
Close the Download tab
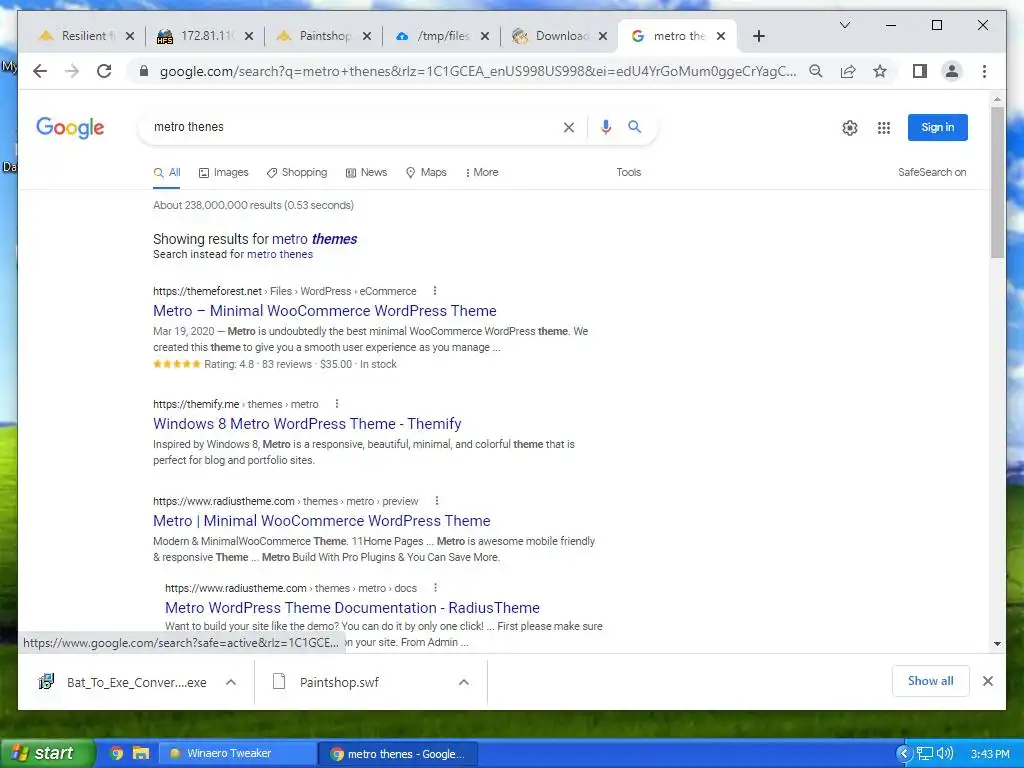click(603, 36)
